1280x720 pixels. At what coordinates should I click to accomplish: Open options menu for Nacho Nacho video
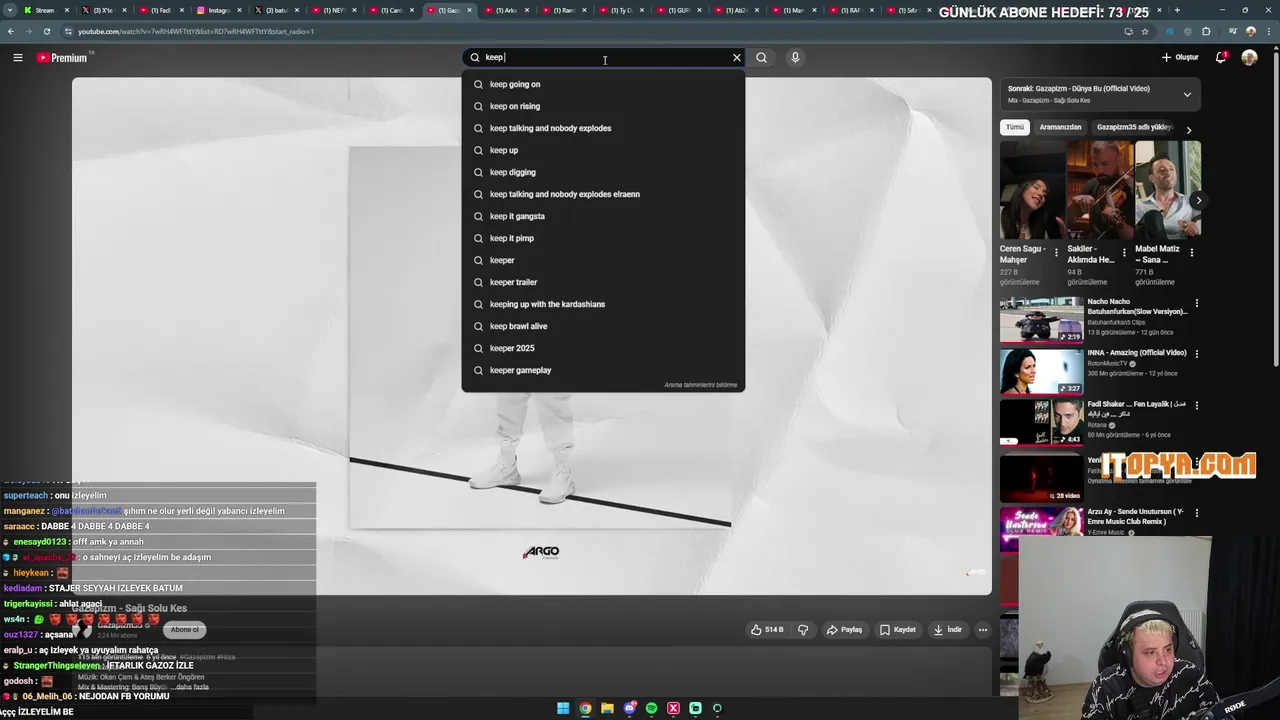click(x=1196, y=303)
